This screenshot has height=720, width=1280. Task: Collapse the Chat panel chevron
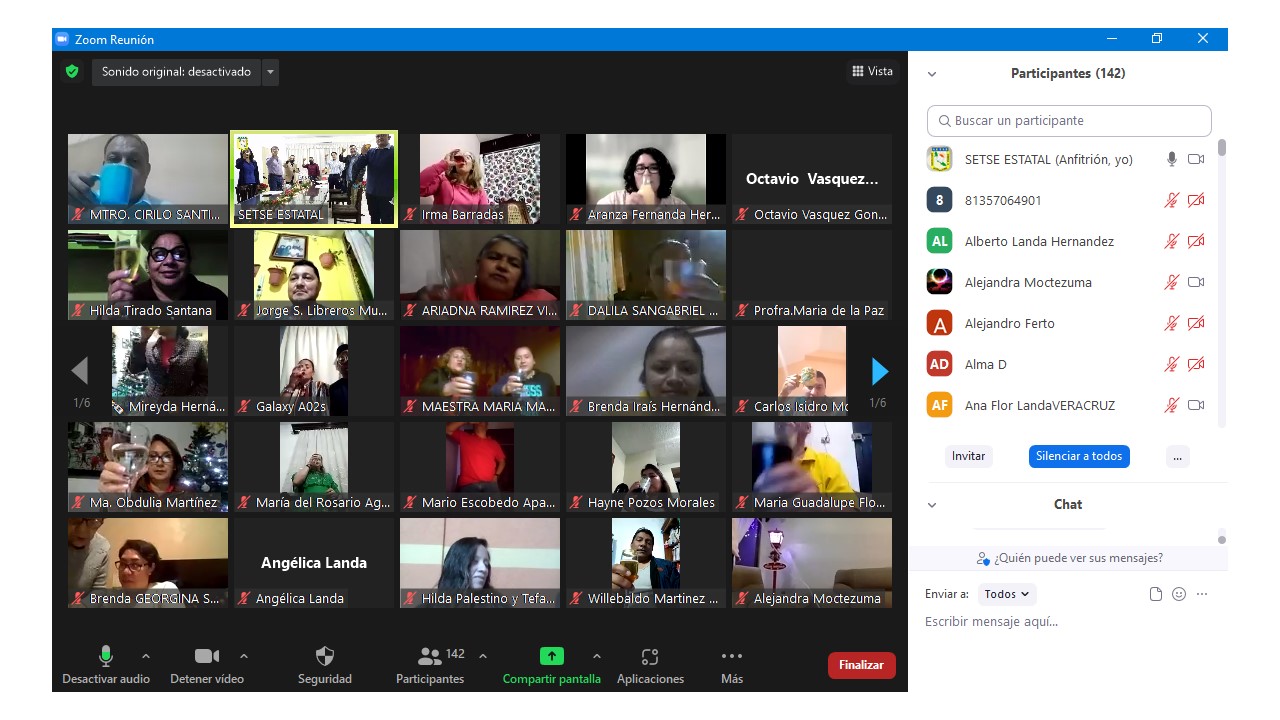tap(932, 505)
